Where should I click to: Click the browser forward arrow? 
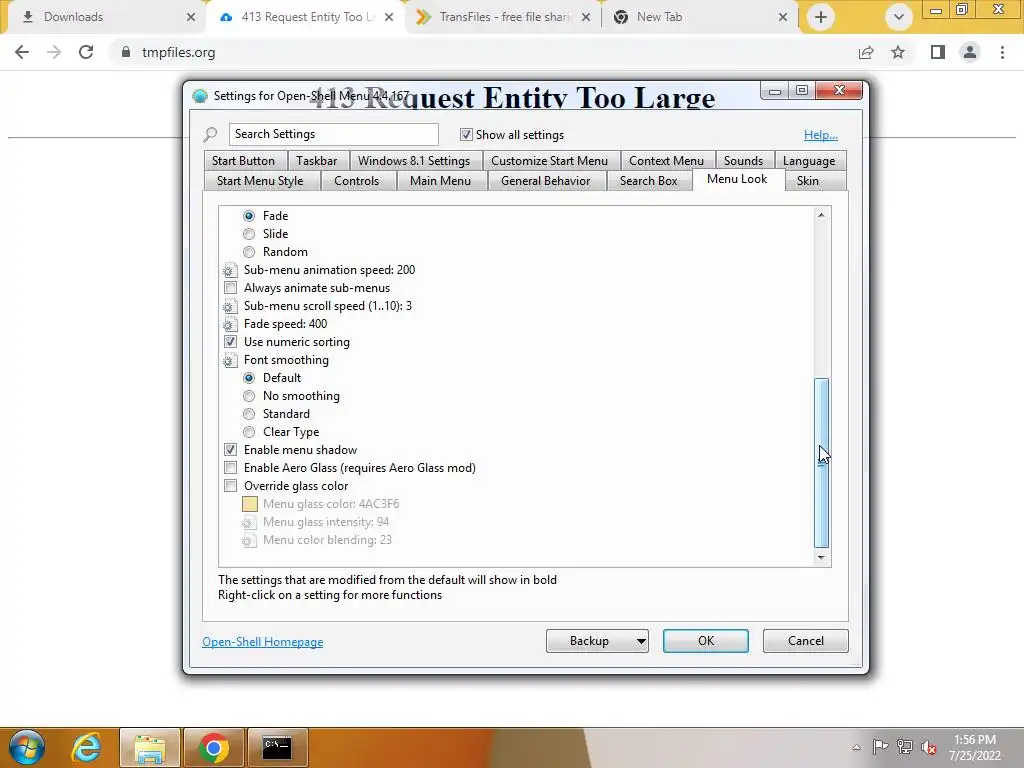pos(54,52)
